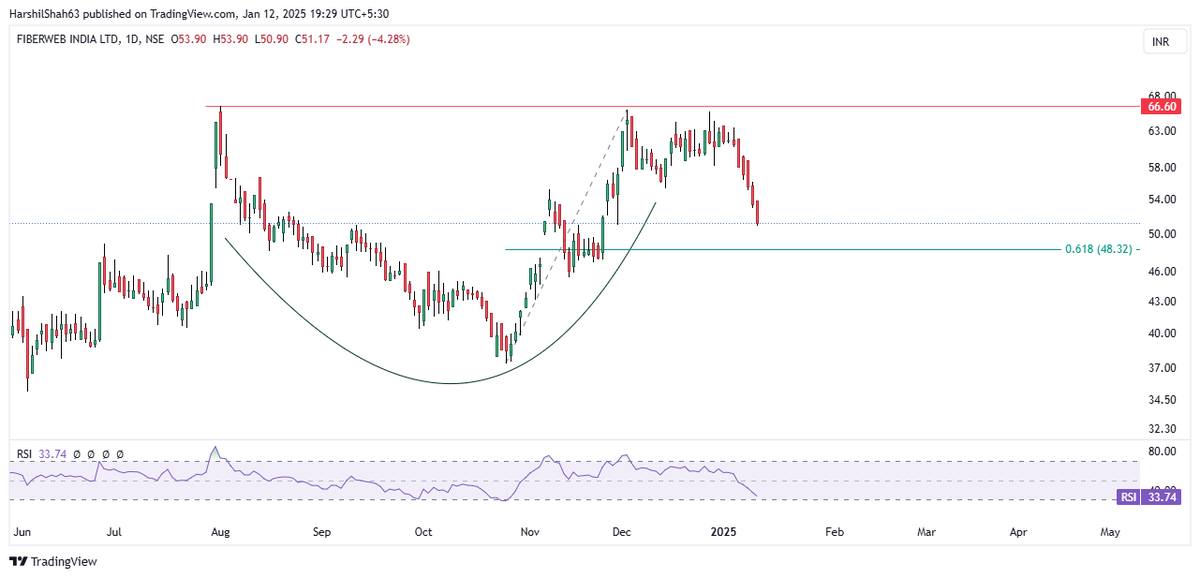
Task: Click the O53.90 open price value
Action: coord(189,39)
